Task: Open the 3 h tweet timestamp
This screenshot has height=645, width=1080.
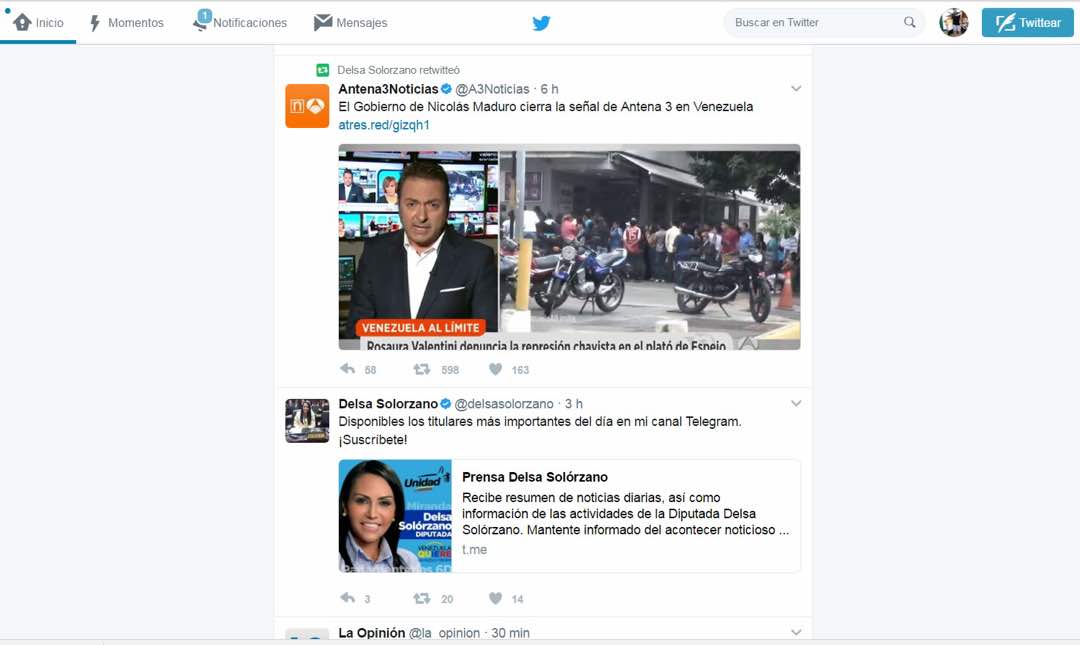Action: point(574,404)
